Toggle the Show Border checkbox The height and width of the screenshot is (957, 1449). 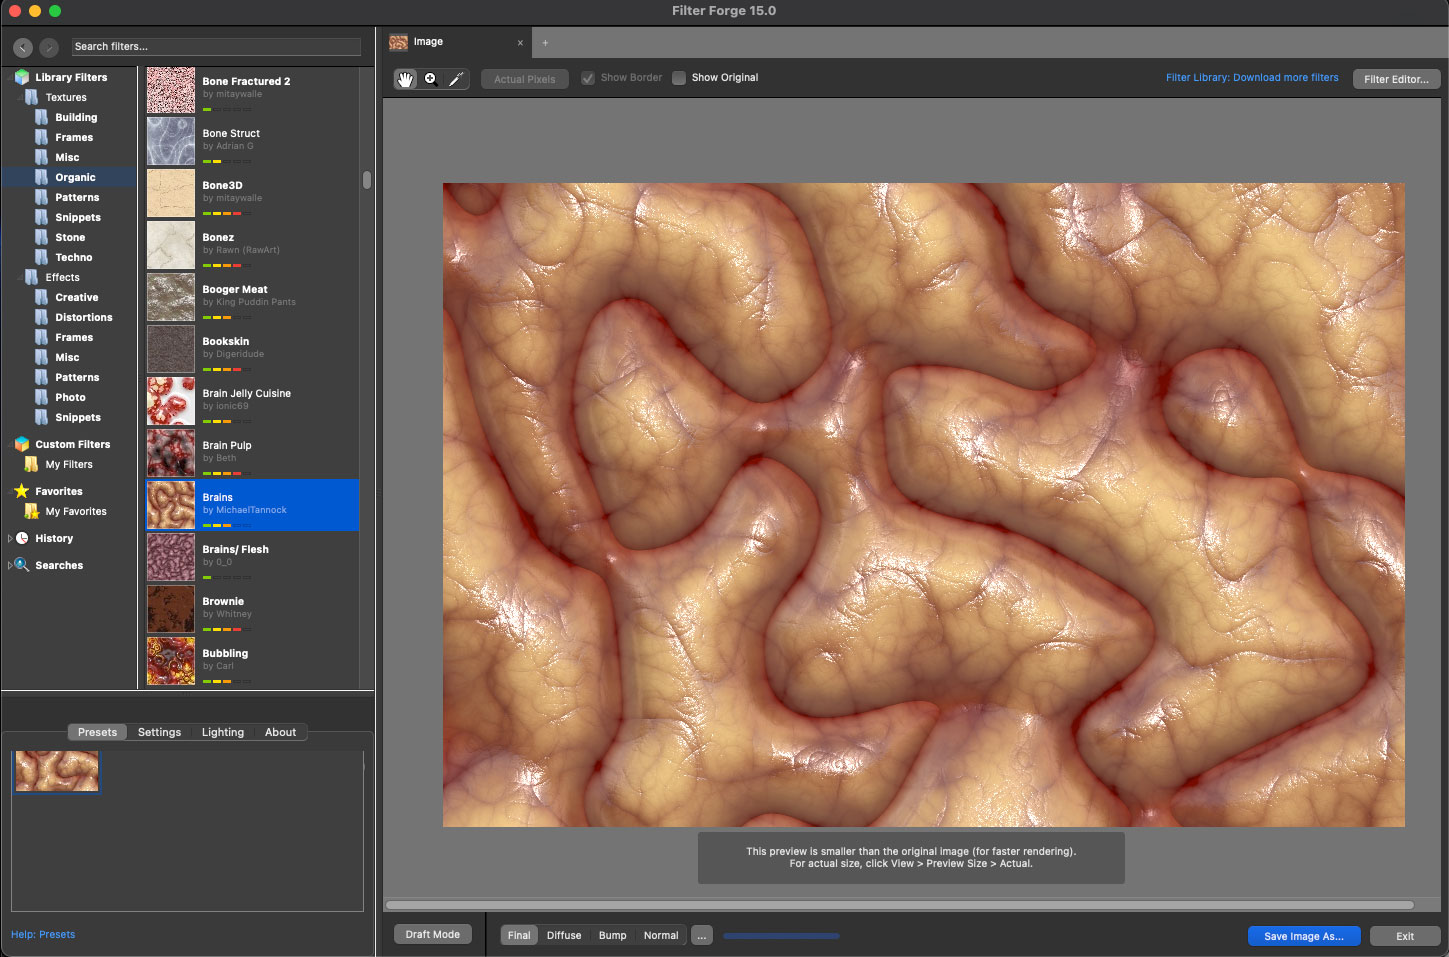(x=588, y=78)
